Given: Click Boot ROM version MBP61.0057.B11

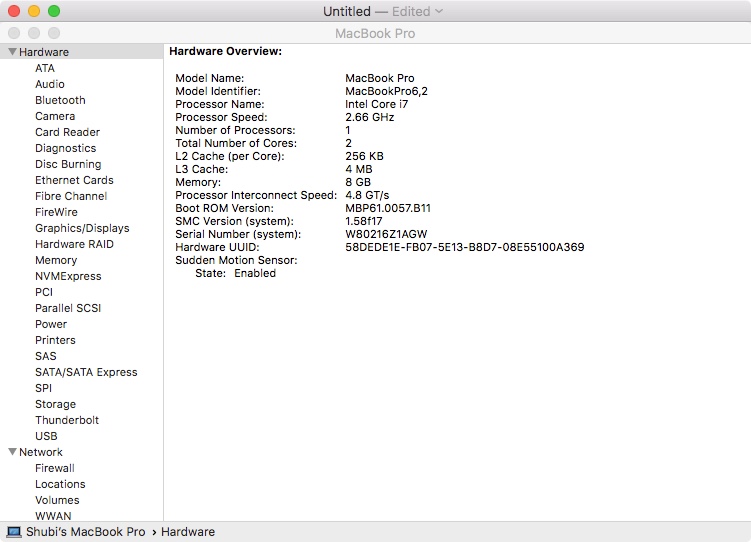Looking at the screenshot, I should pyautogui.click(x=388, y=208).
